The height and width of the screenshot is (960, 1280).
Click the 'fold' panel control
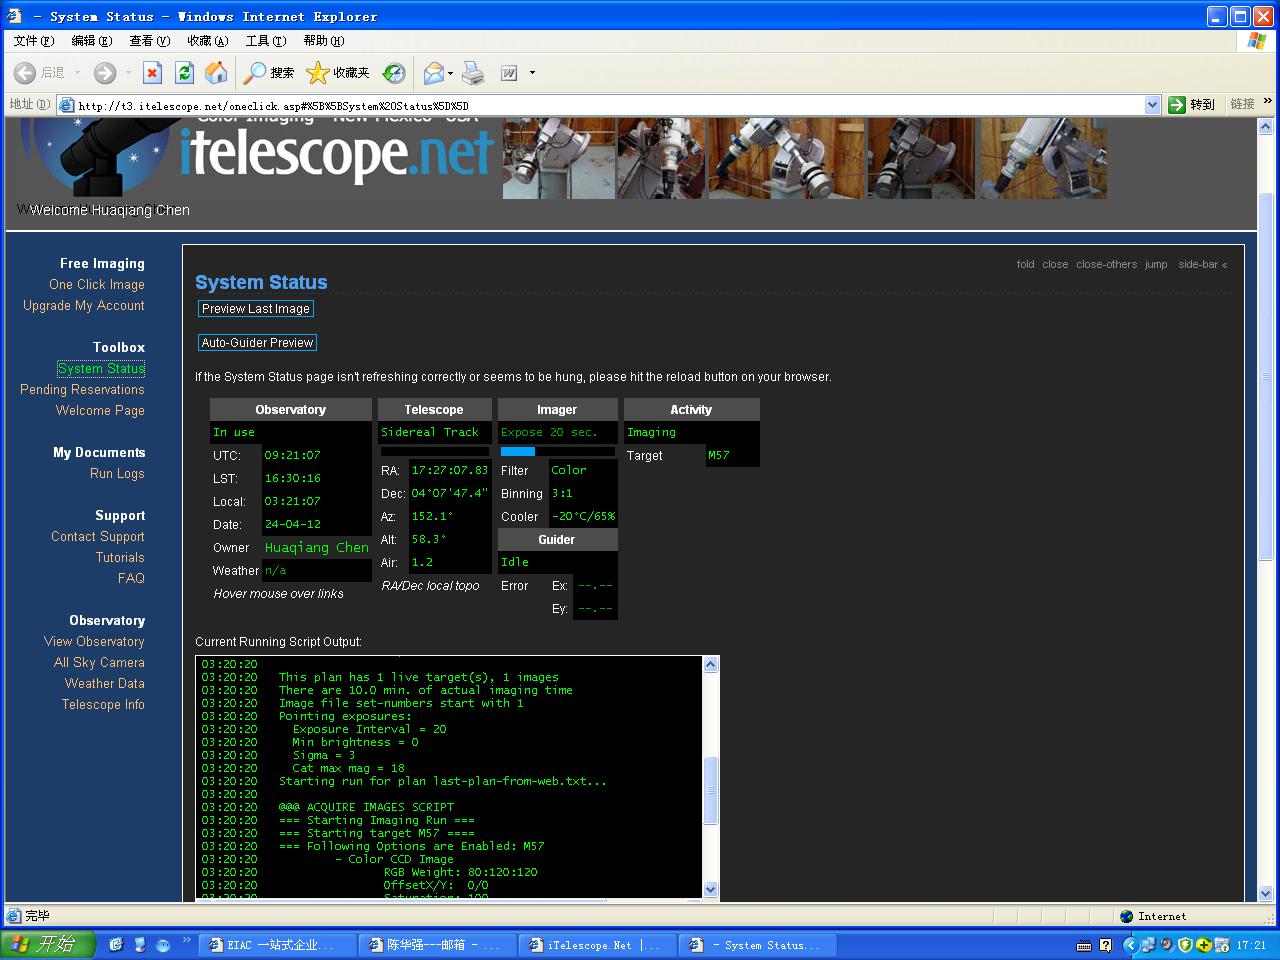[1025, 265]
